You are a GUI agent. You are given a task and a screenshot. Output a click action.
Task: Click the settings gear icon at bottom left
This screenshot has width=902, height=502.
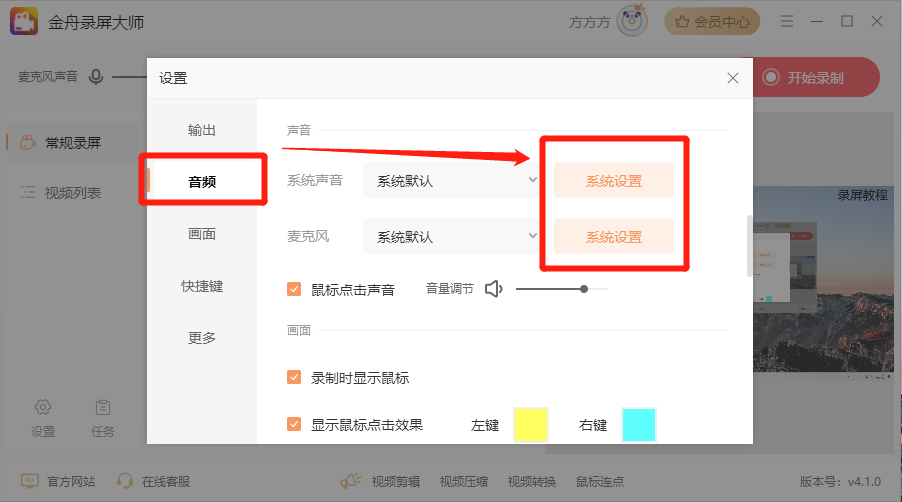click(43, 407)
